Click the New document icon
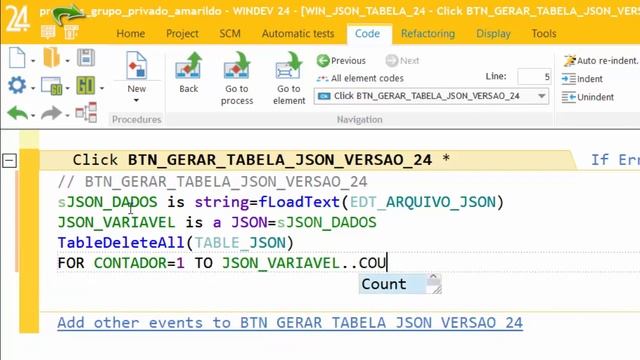Viewport: 640px width, 360px height. click(17, 58)
